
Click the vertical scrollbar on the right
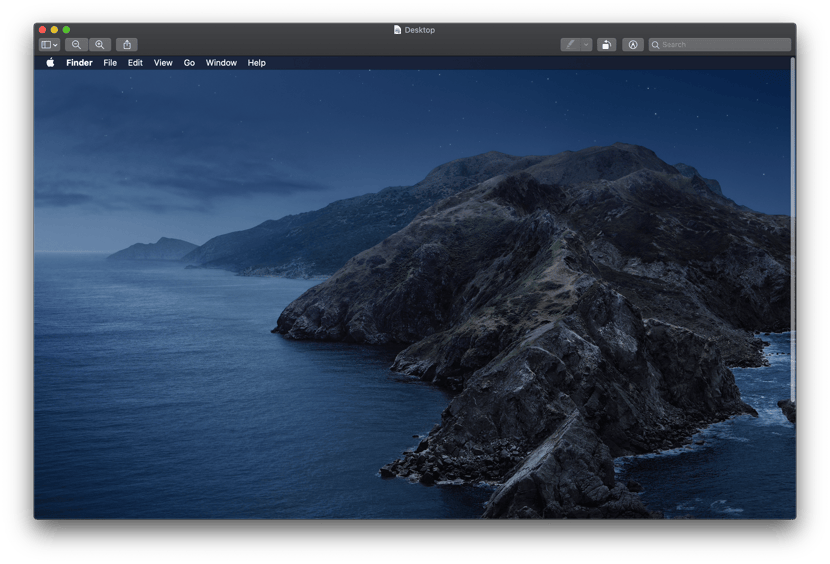pyautogui.click(x=793, y=229)
